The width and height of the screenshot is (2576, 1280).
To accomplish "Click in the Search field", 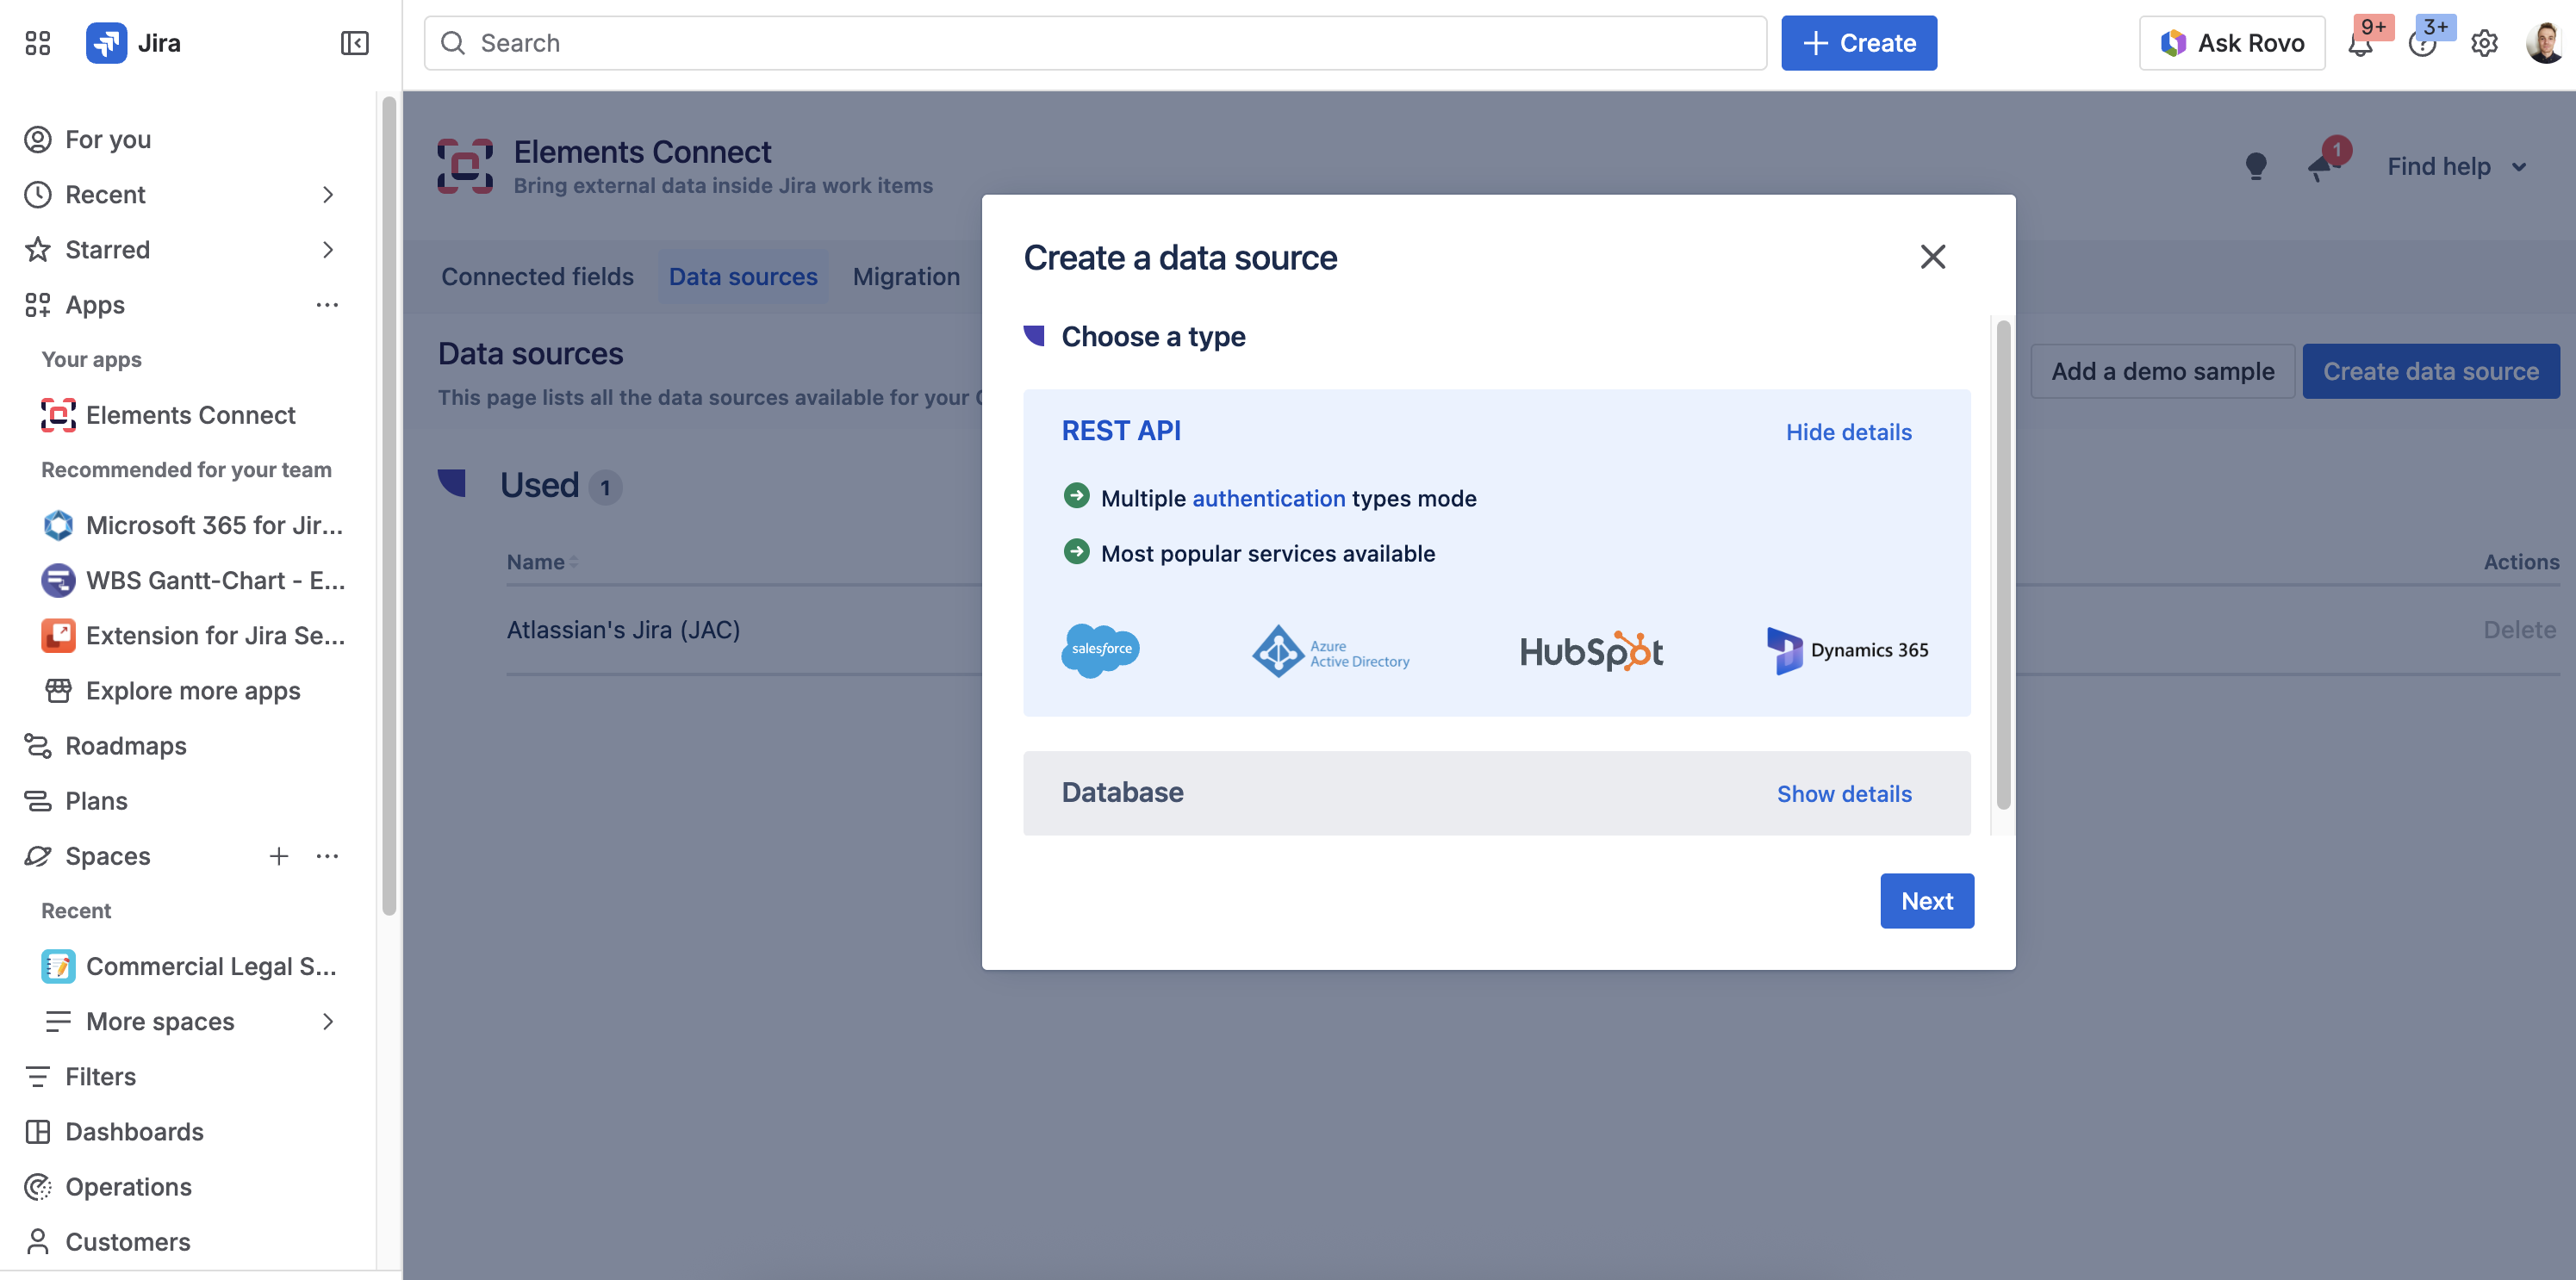I will [x=1095, y=43].
